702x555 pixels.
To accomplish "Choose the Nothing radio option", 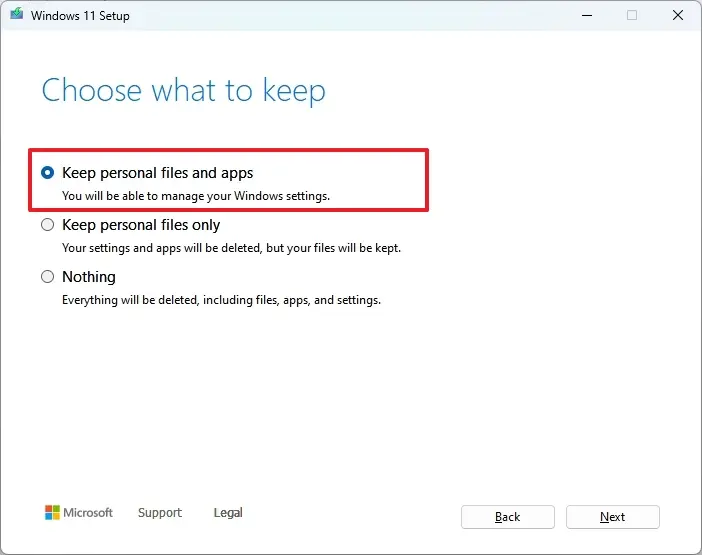I will tap(47, 277).
